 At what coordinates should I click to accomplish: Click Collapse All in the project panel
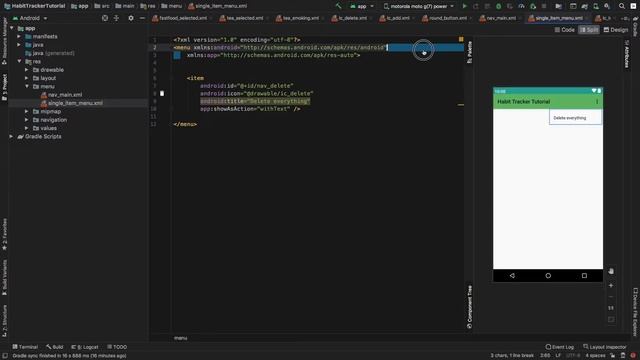(116, 18)
